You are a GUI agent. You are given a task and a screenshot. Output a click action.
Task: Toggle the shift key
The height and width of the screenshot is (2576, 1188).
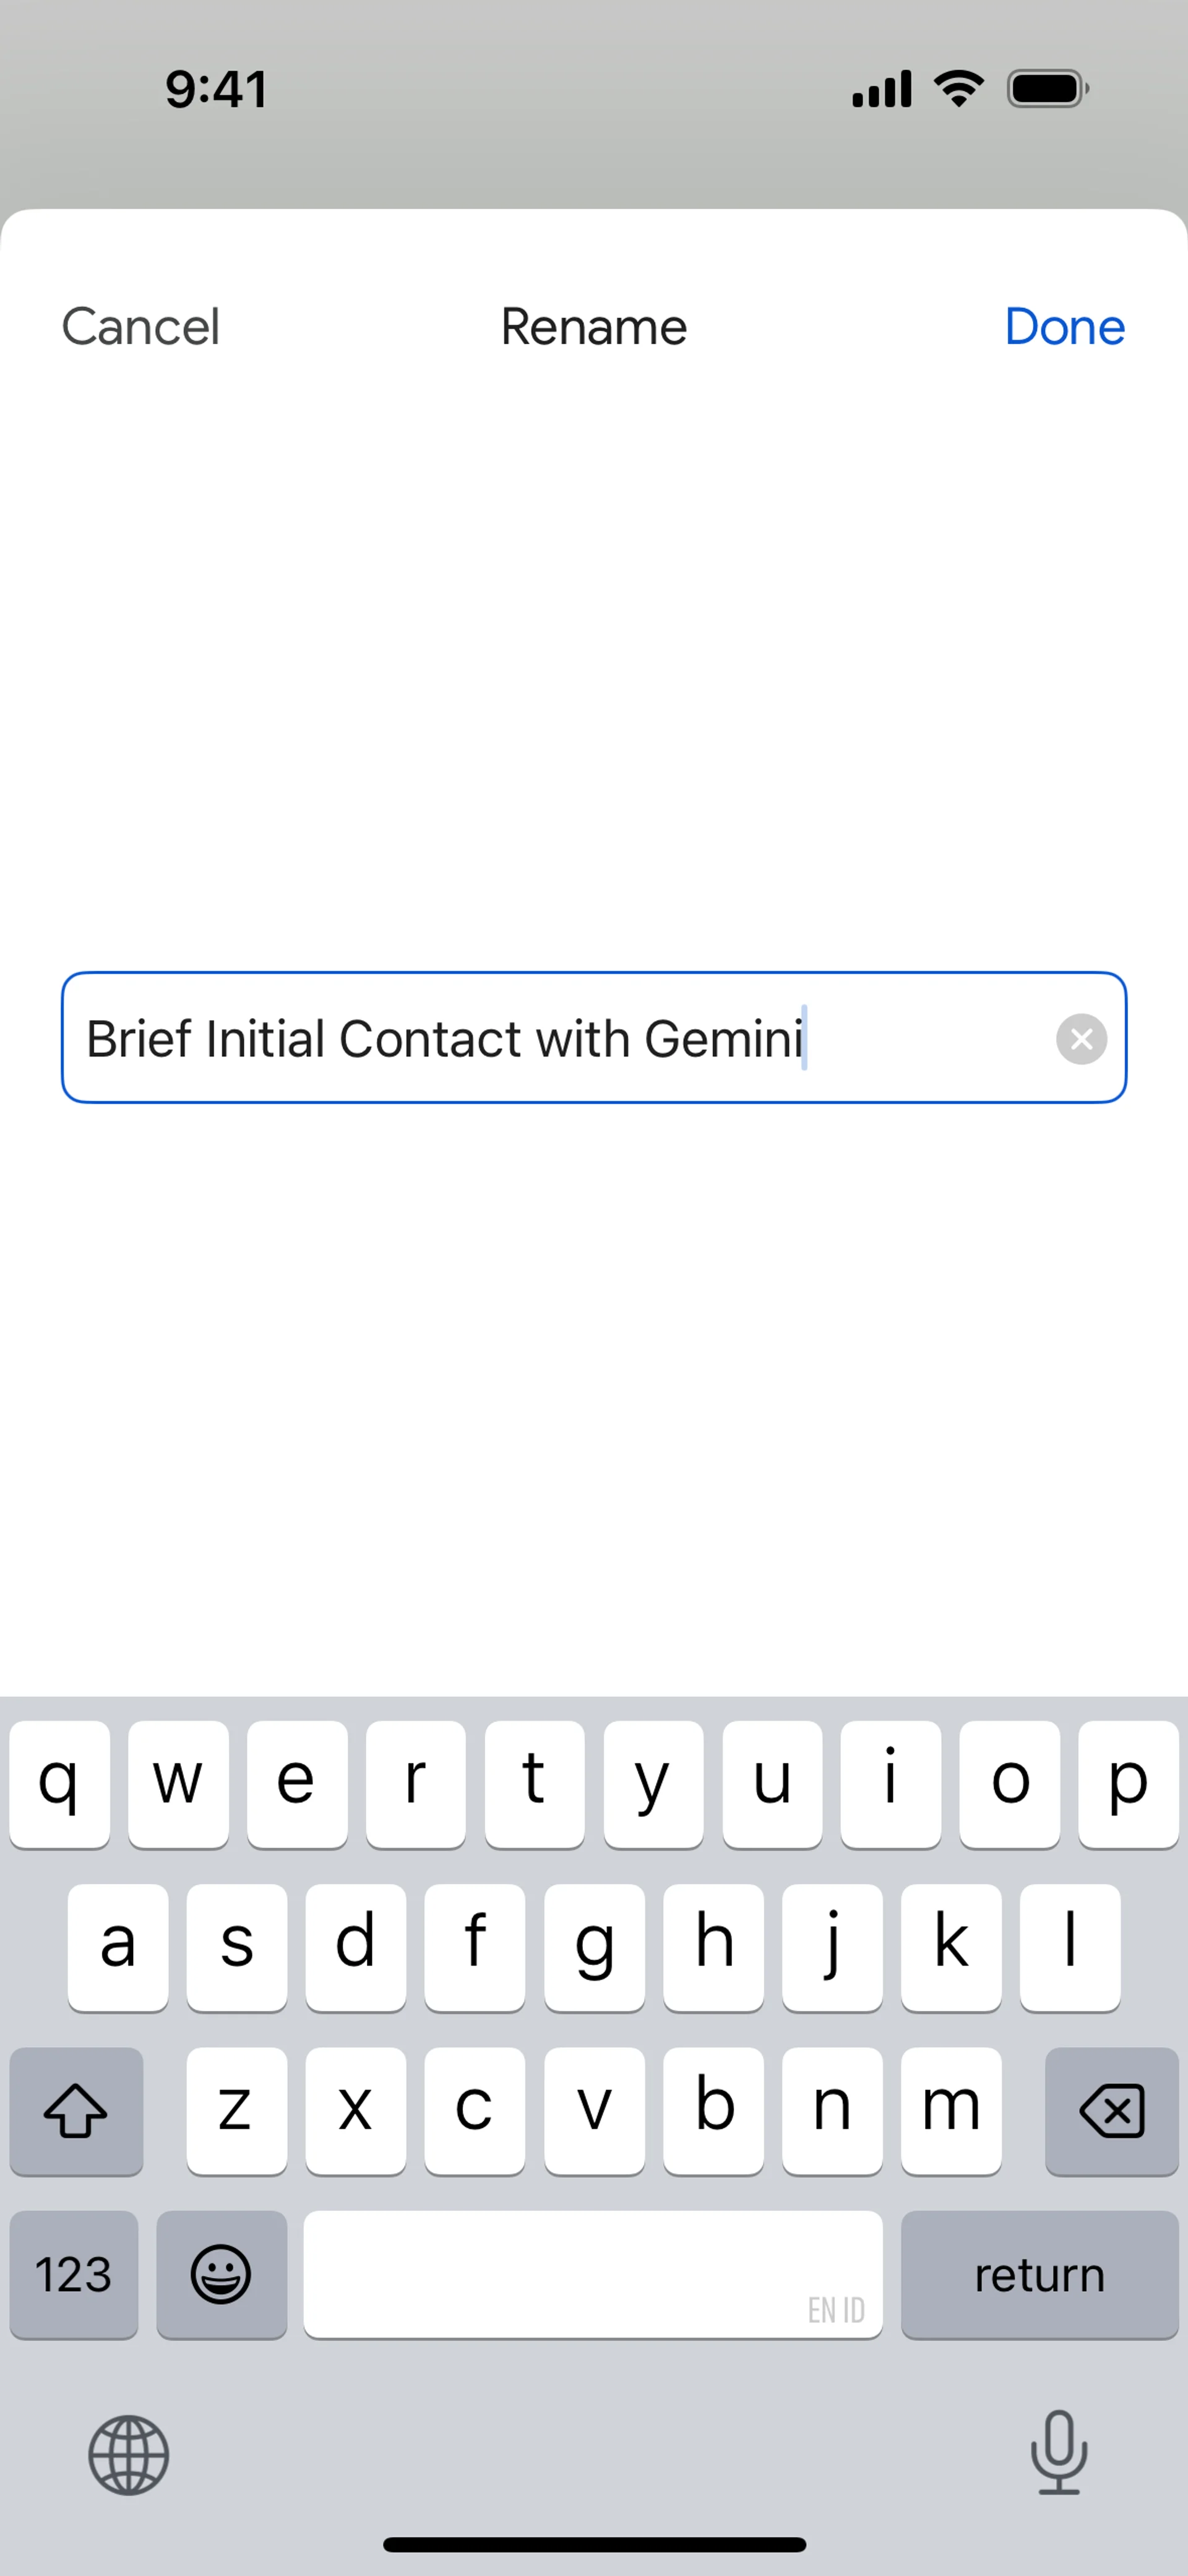76,2110
